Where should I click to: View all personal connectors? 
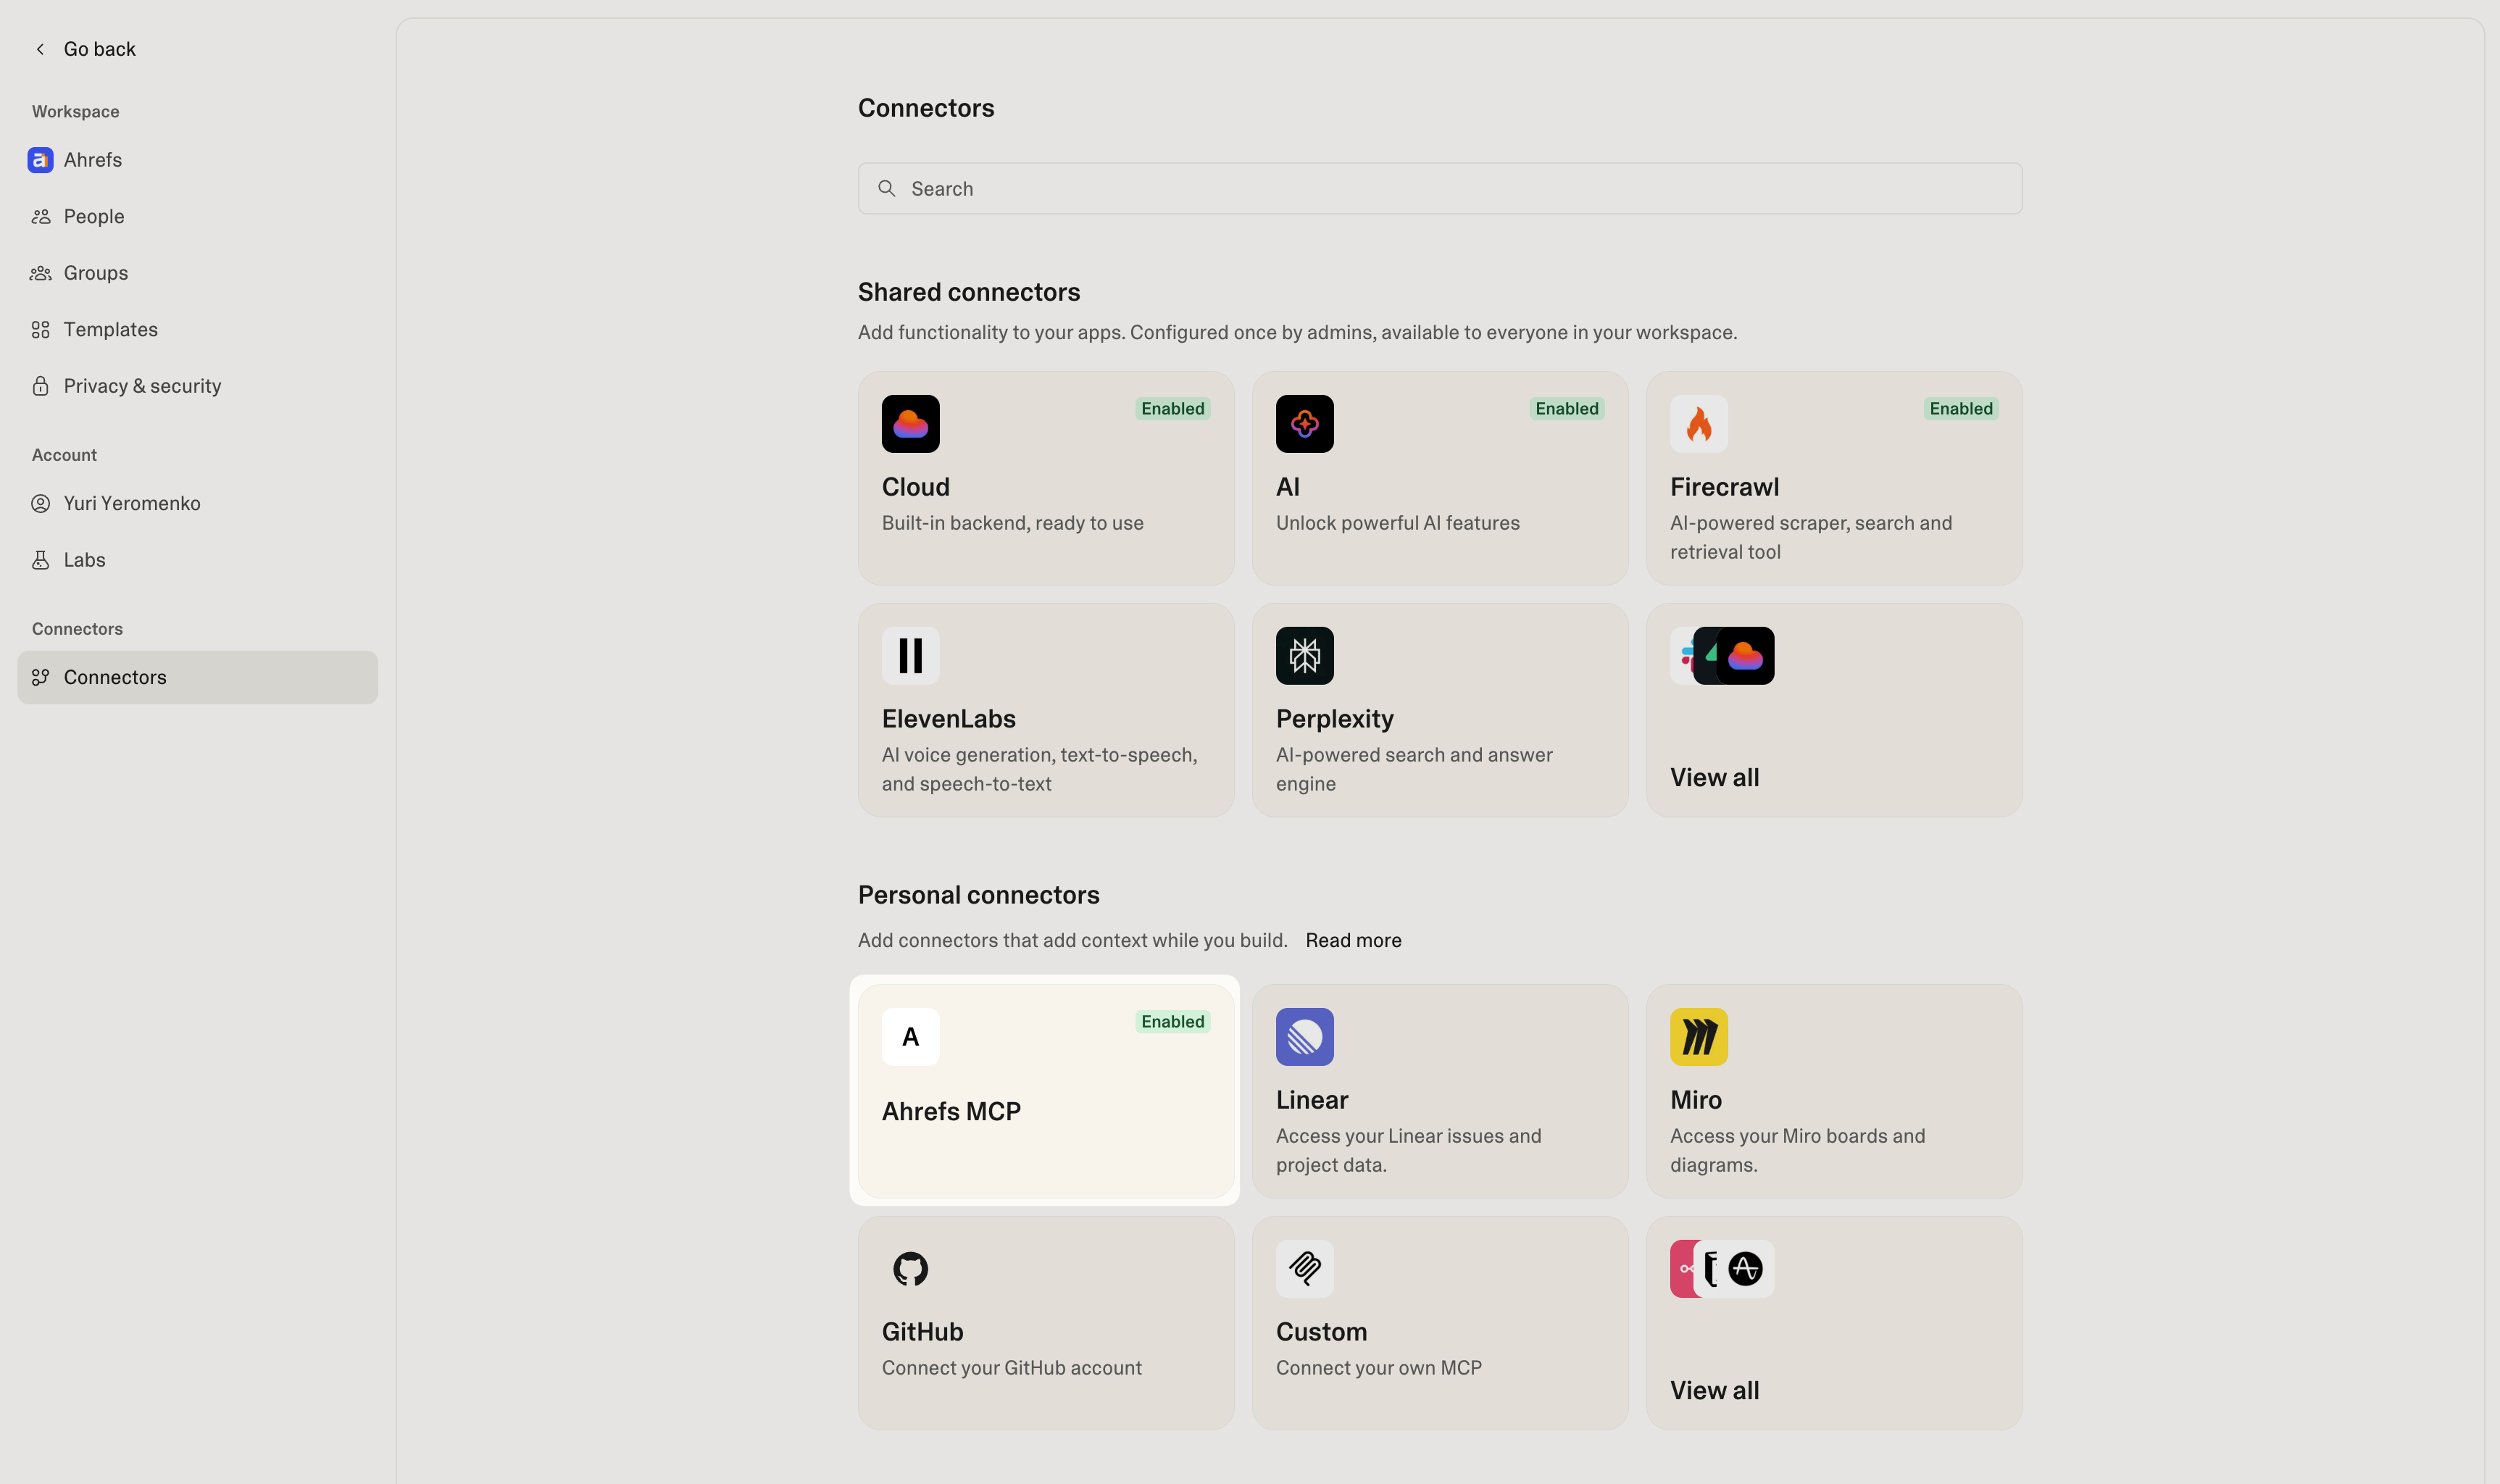(1714, 1390)
